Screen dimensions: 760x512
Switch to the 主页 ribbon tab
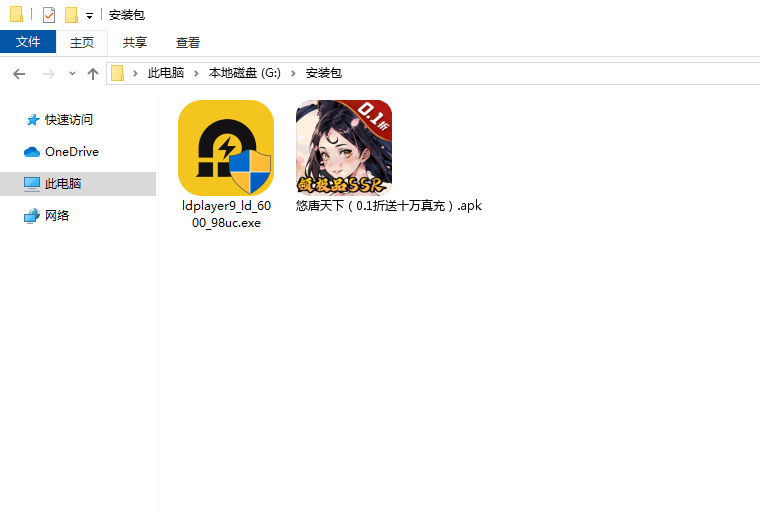[x=82, y=42]
